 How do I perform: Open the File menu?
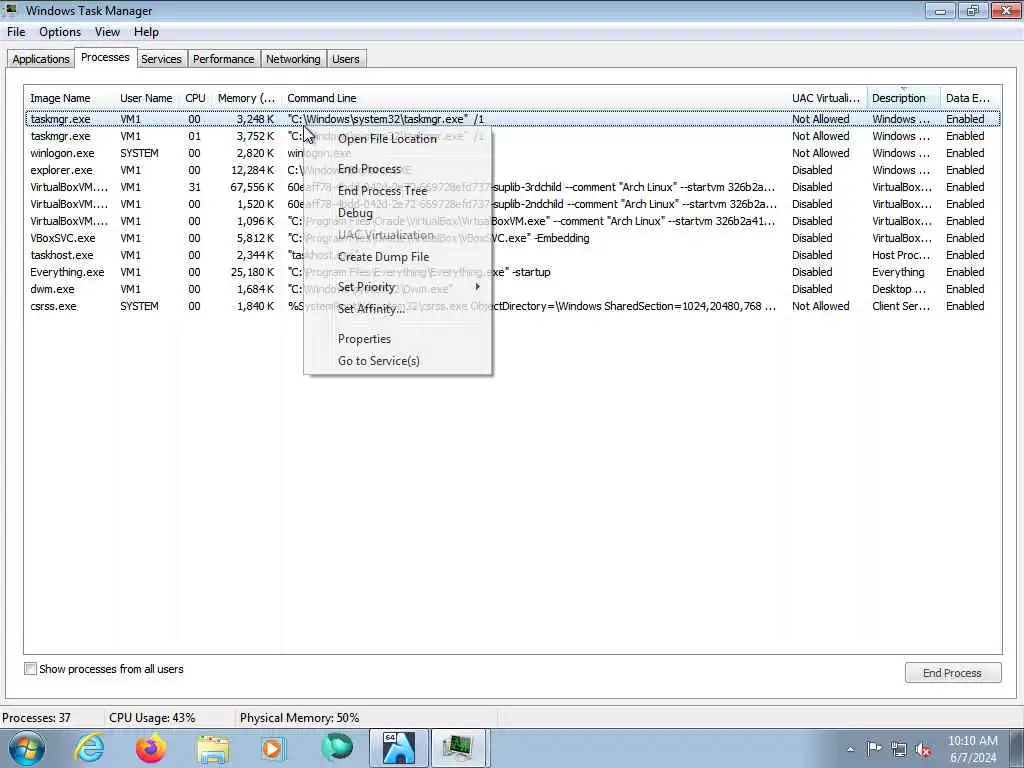point(16,32)
